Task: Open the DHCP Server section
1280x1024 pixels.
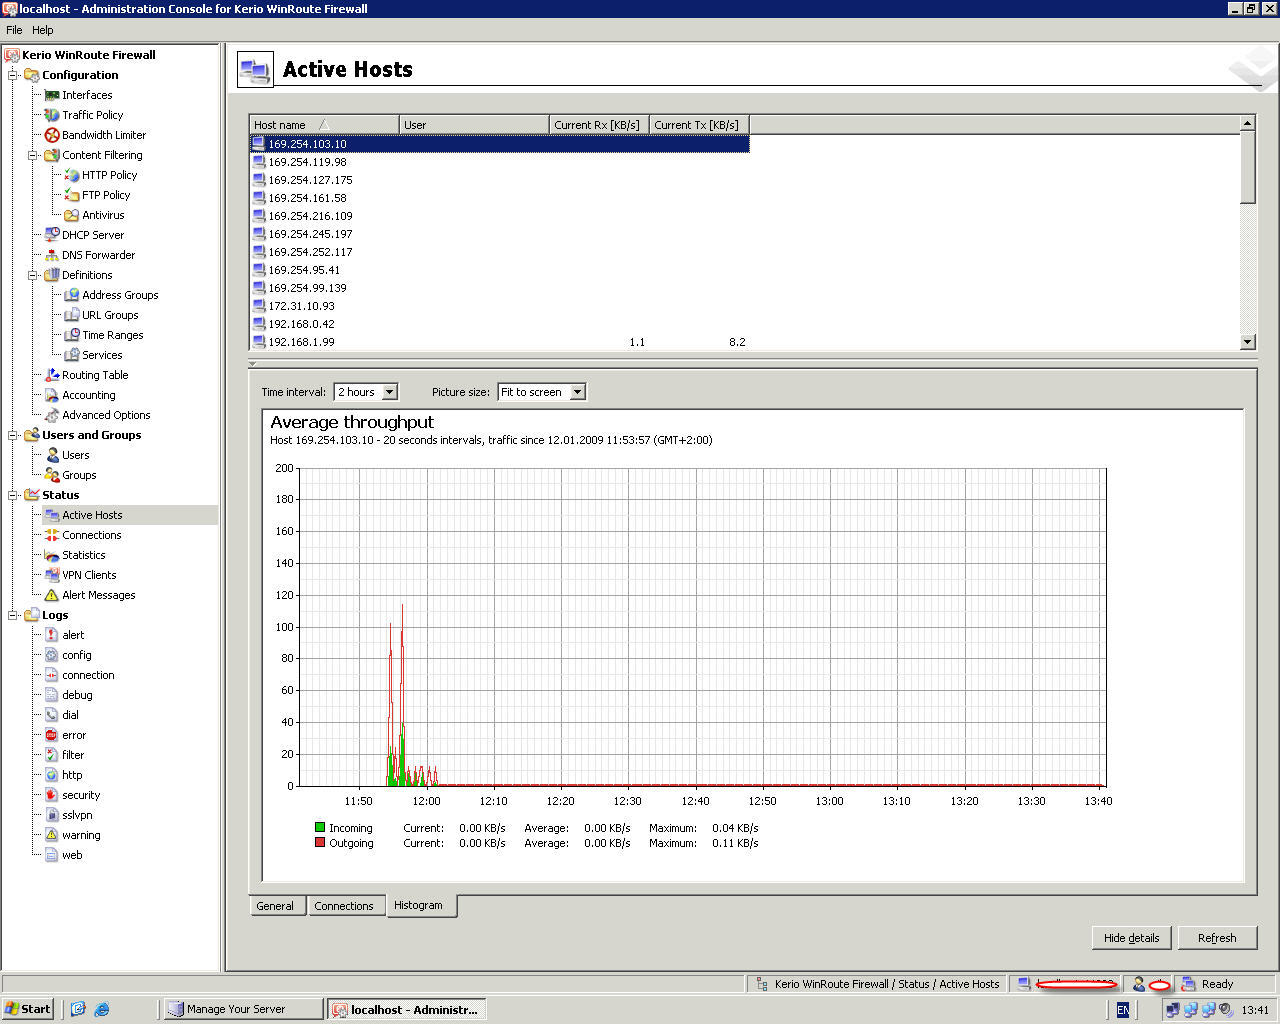Action: click(93, 235)
